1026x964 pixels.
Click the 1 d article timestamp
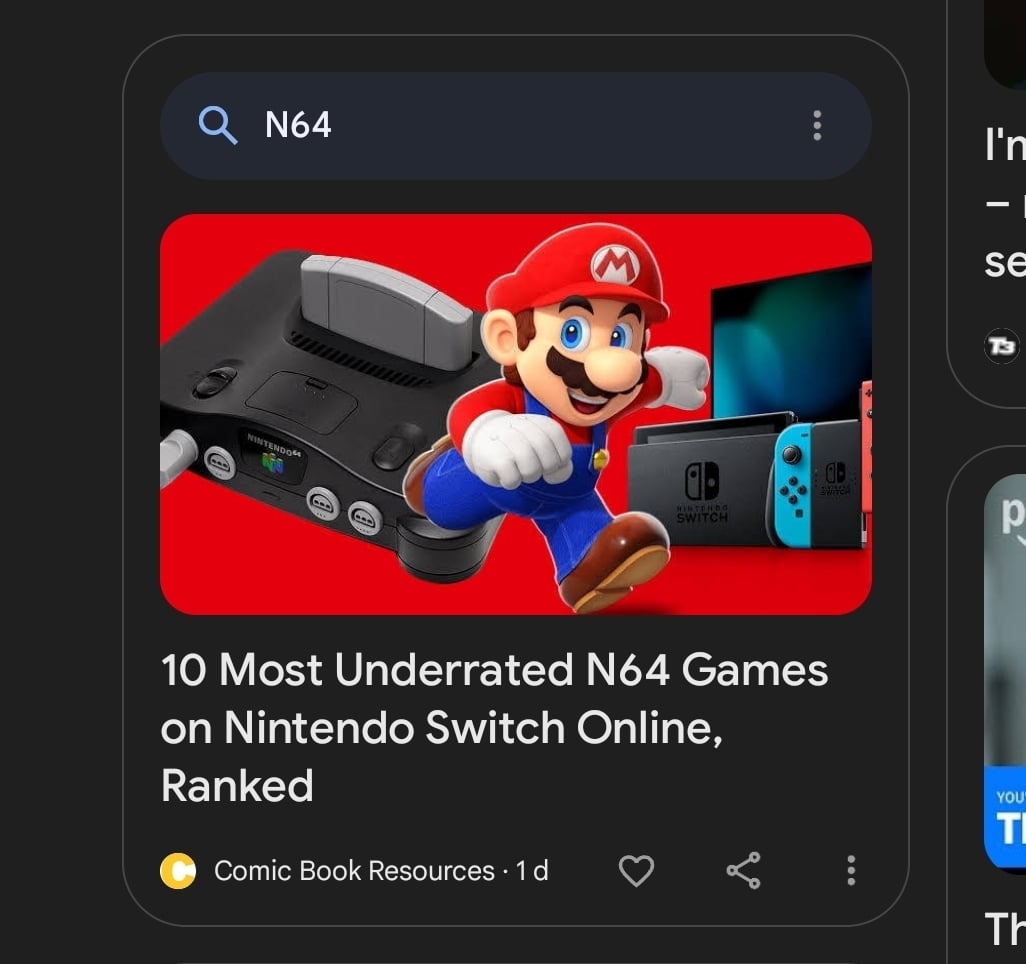tap(532, 871)
